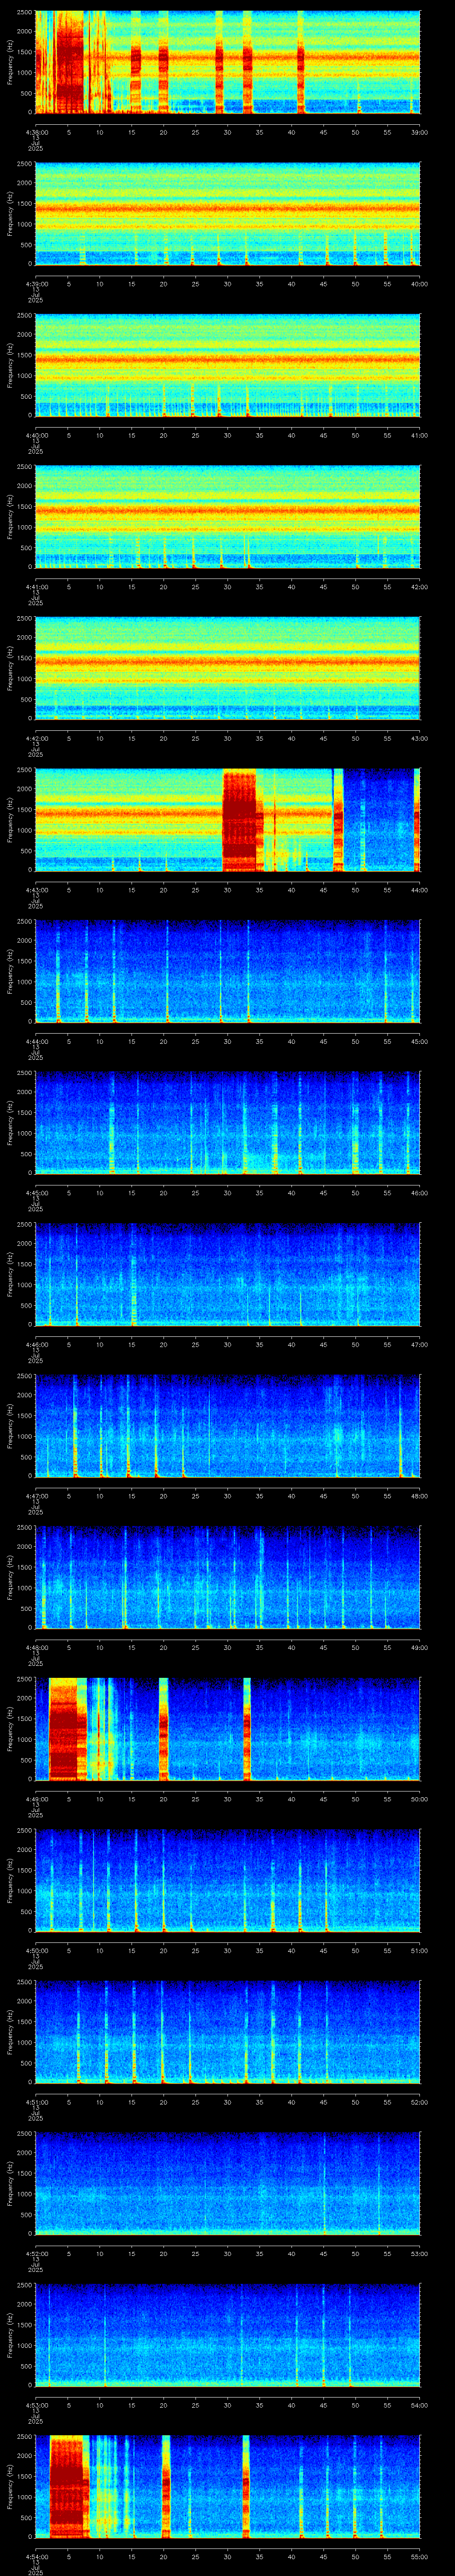Click the spectrogram panel starting at 4:38:00

pyautogui.click(x=228, y=62)
